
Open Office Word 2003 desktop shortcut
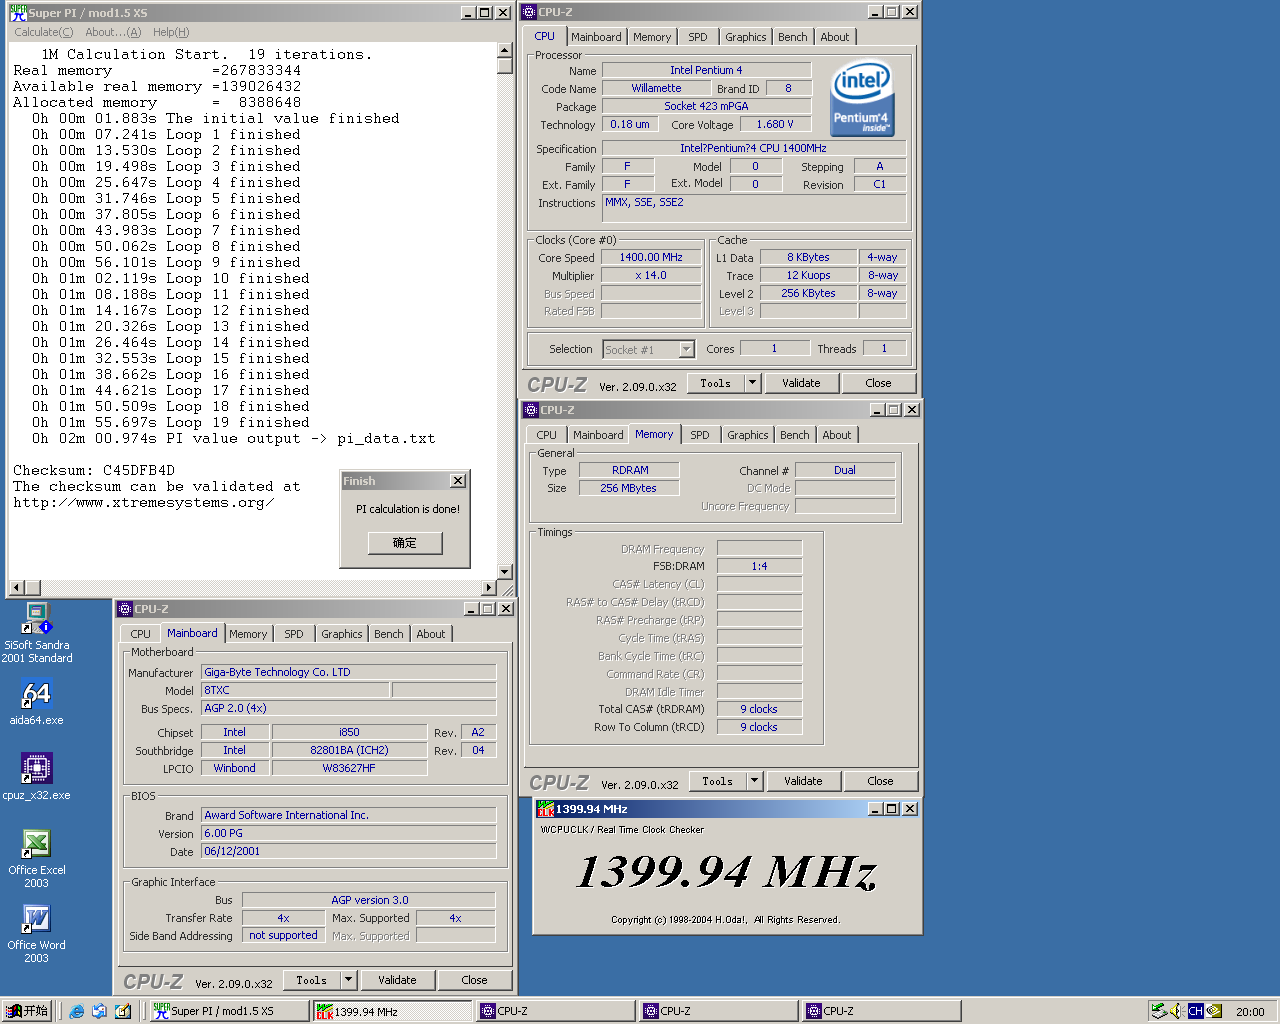(37, 933)
